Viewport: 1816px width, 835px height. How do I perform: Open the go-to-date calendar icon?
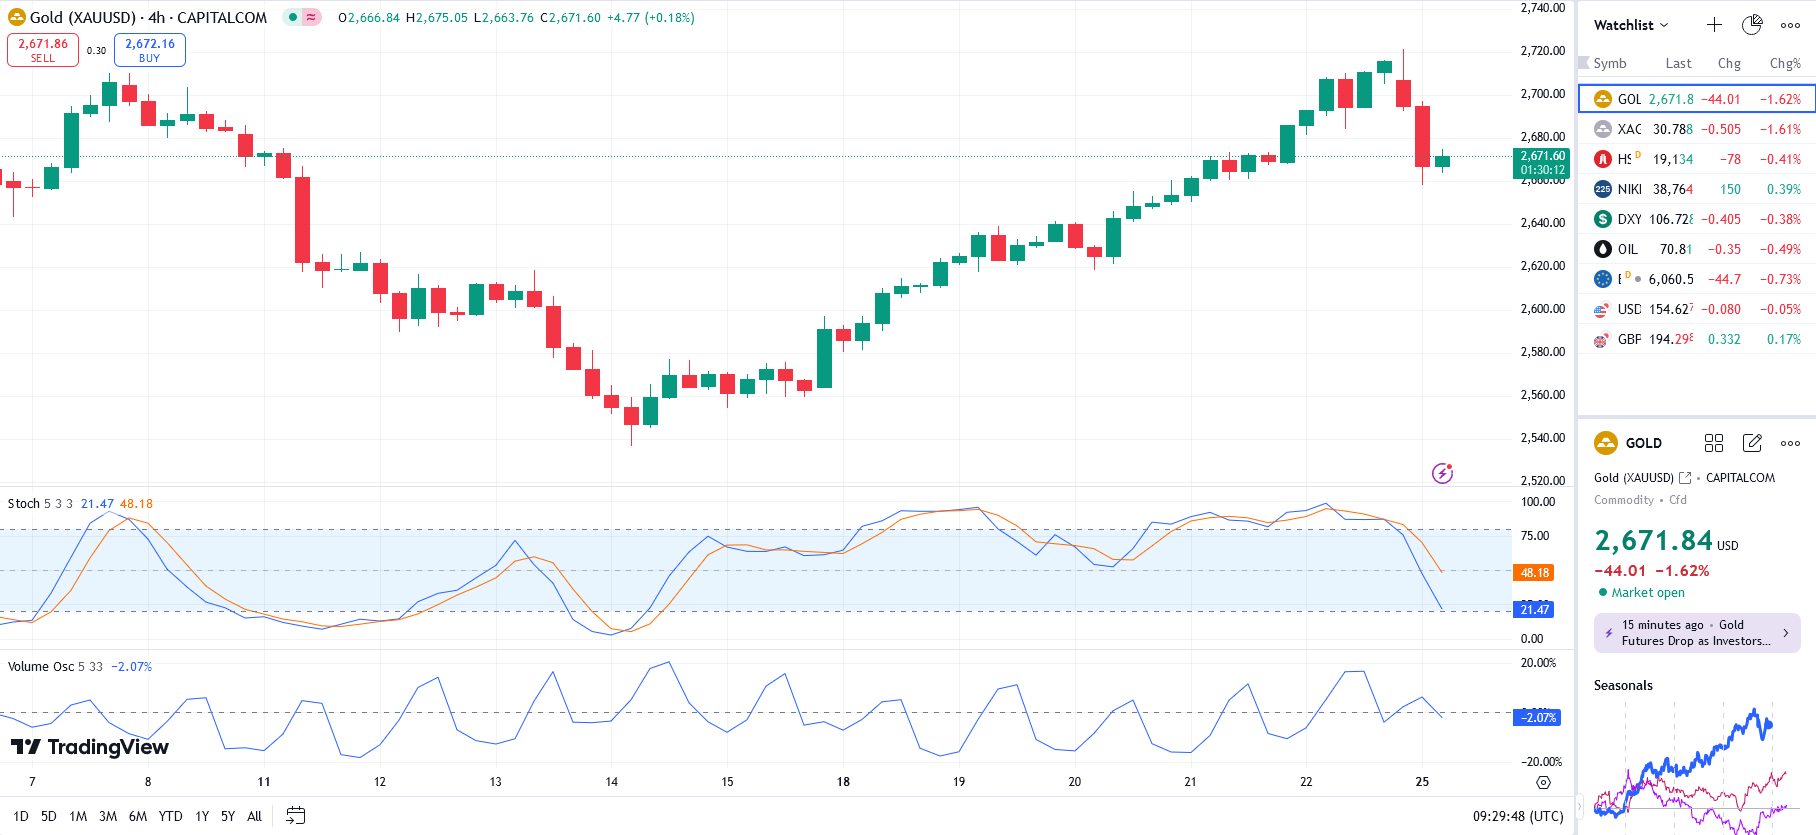coord(295,816)
